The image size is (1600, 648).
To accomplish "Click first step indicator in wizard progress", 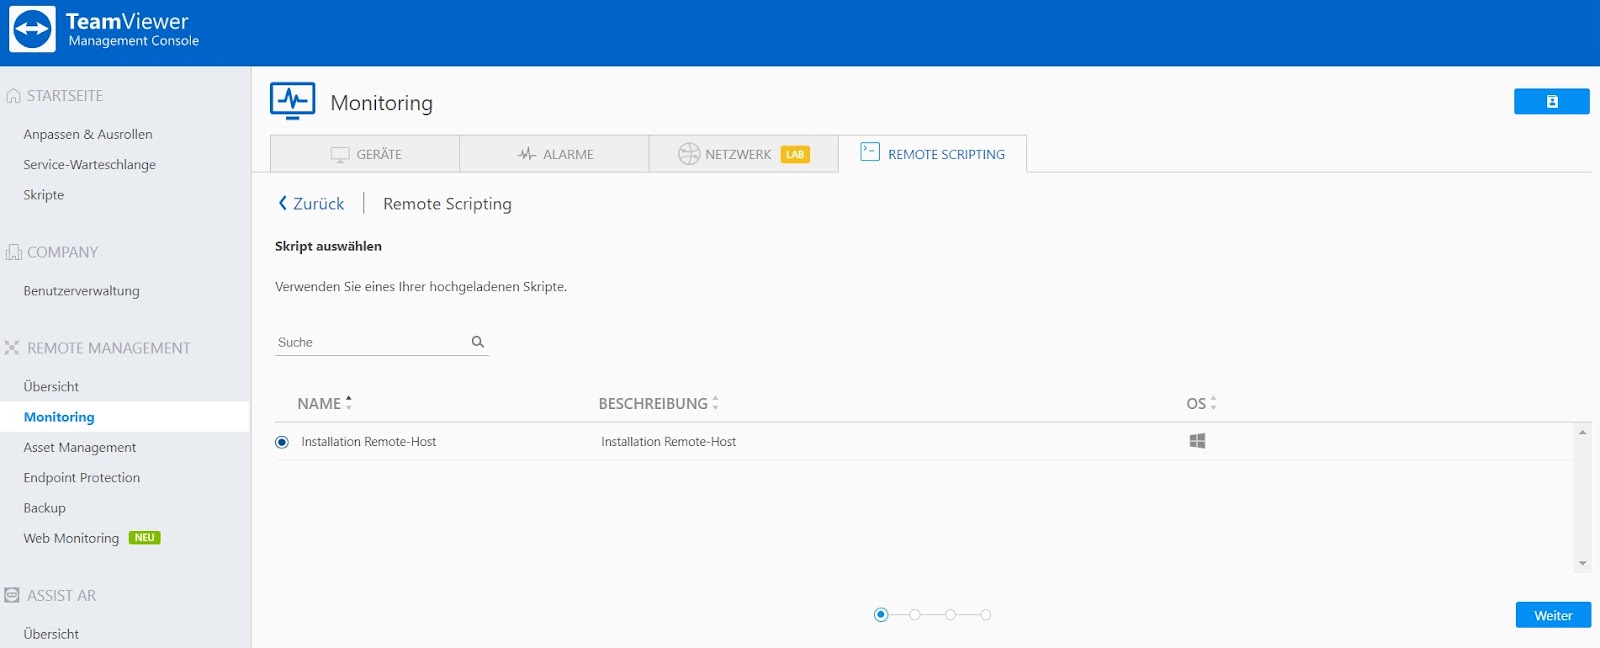I will (880, 615).
